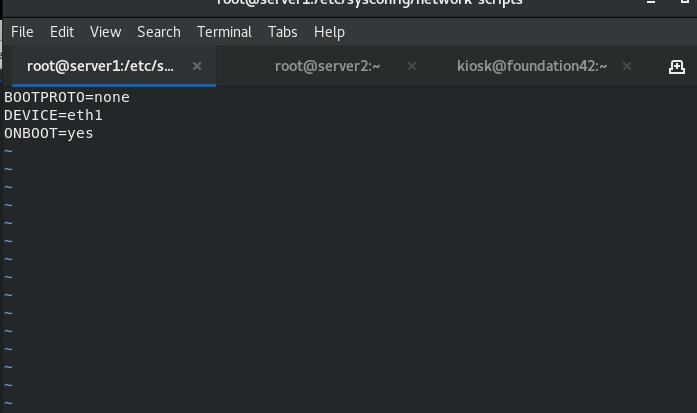Switch to the root@server2 tab
Image resolution: width=697 pixels, height=413 pixels.
[x=328, y=66]
